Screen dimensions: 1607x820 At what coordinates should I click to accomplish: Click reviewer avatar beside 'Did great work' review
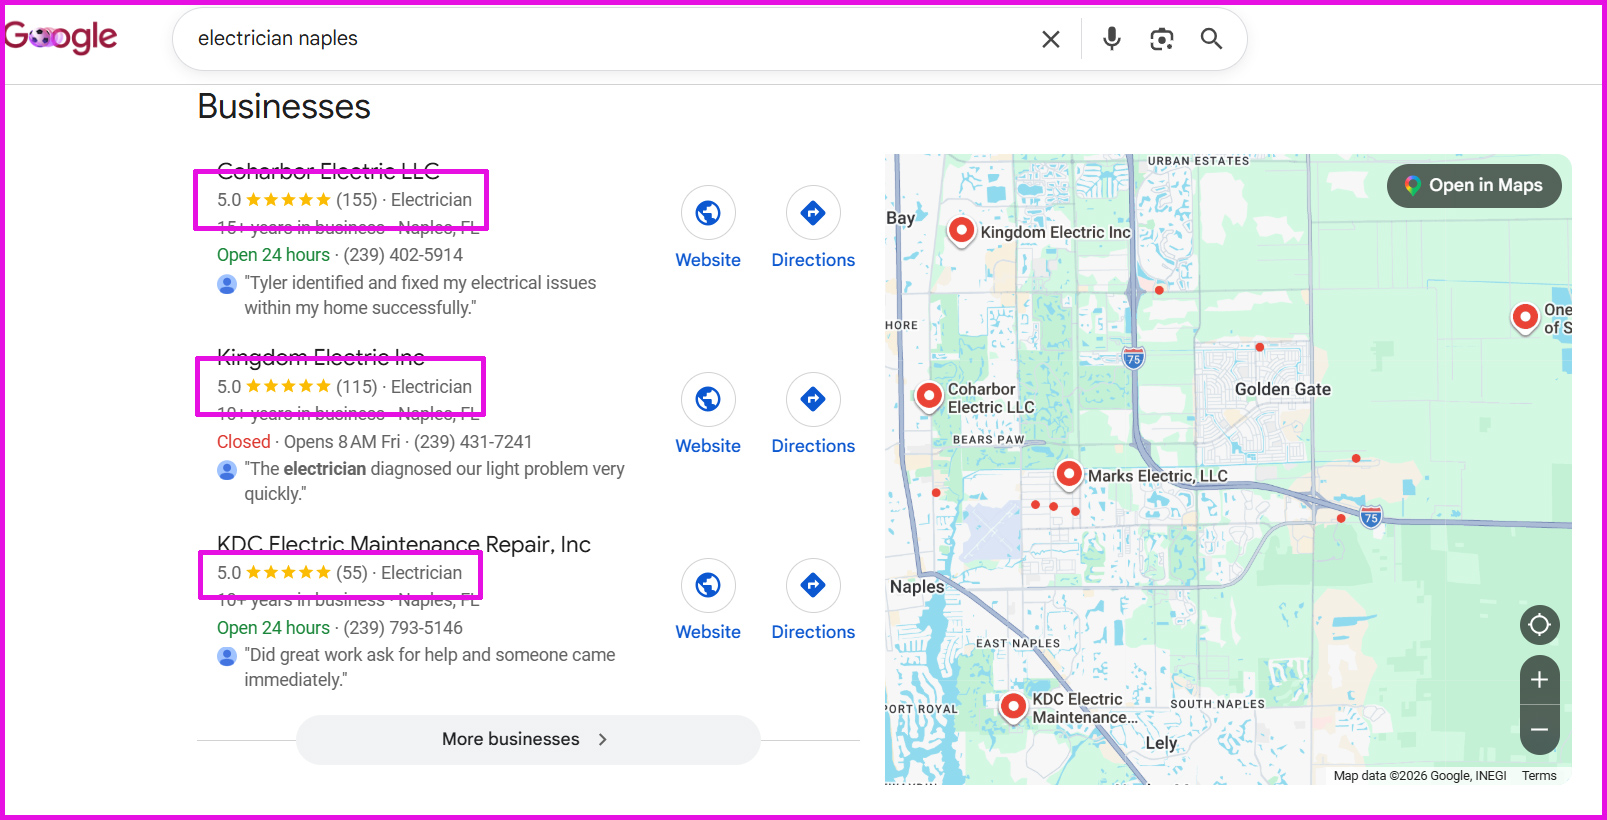coord(227,656)
